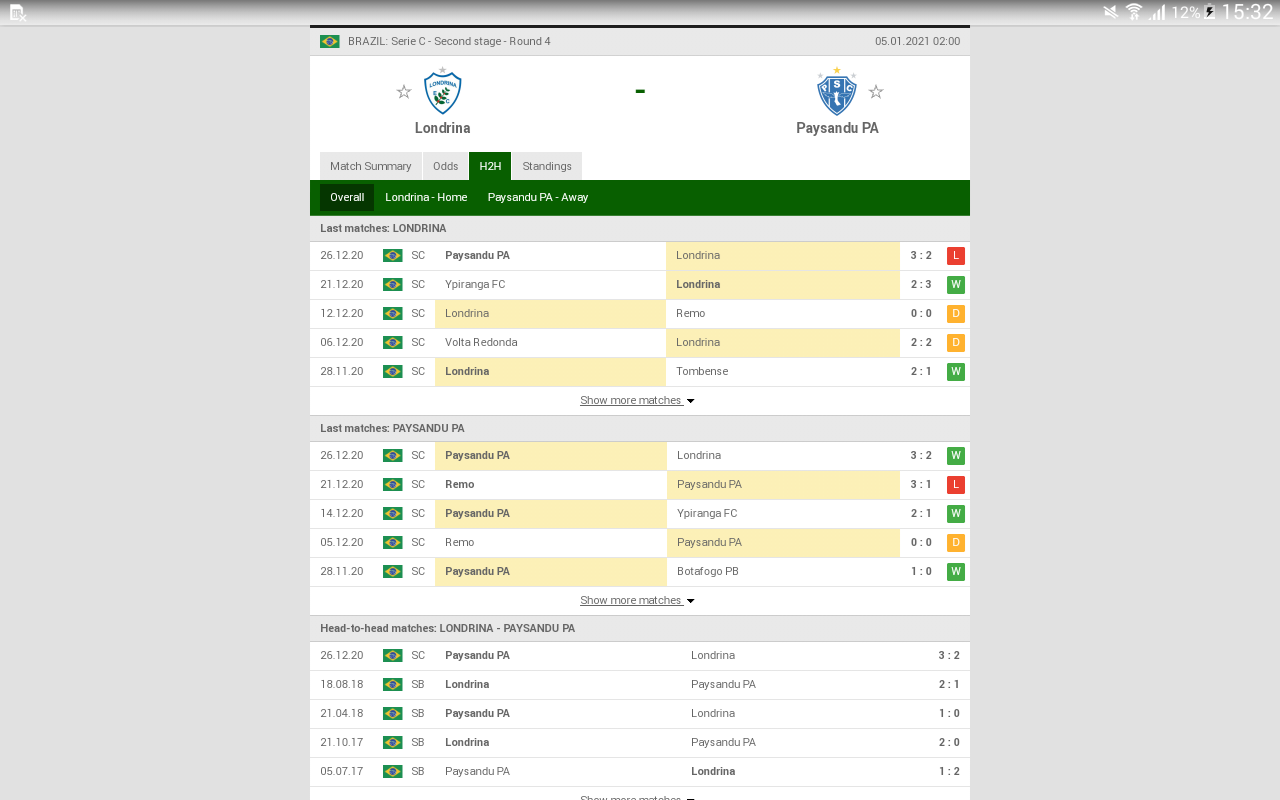1280x800 pixels.
Task: Open the 05.07.17 Paysandu 1:2 Londrina match
Action: (640, 772)
